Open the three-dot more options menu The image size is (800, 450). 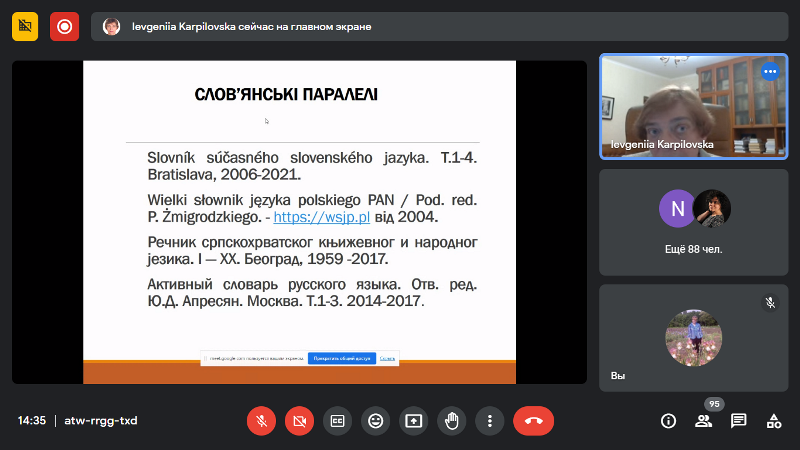tap(489, 421)
